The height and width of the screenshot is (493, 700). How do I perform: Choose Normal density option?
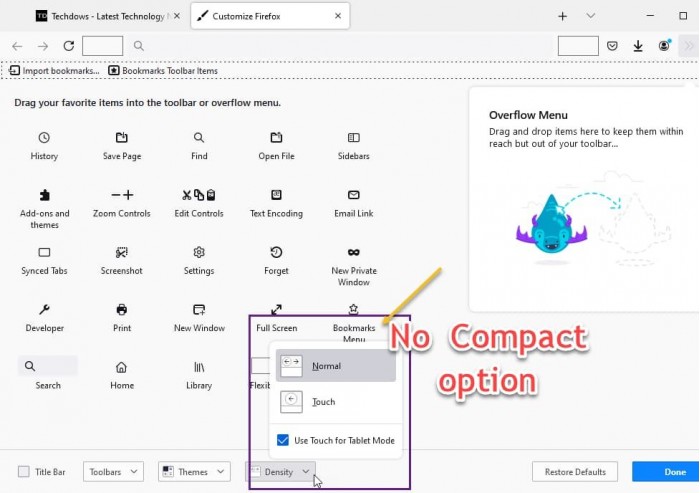[x=336, y=366]
